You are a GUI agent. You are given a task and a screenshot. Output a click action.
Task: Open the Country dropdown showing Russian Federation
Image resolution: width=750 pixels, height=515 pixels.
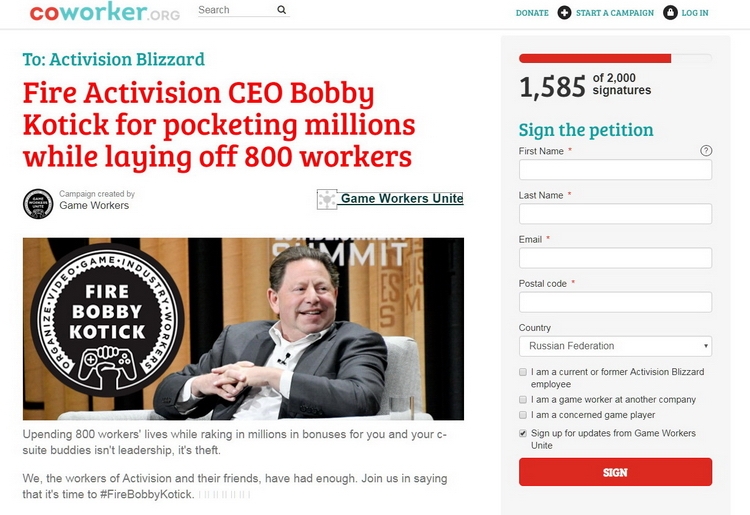point(615,346)
